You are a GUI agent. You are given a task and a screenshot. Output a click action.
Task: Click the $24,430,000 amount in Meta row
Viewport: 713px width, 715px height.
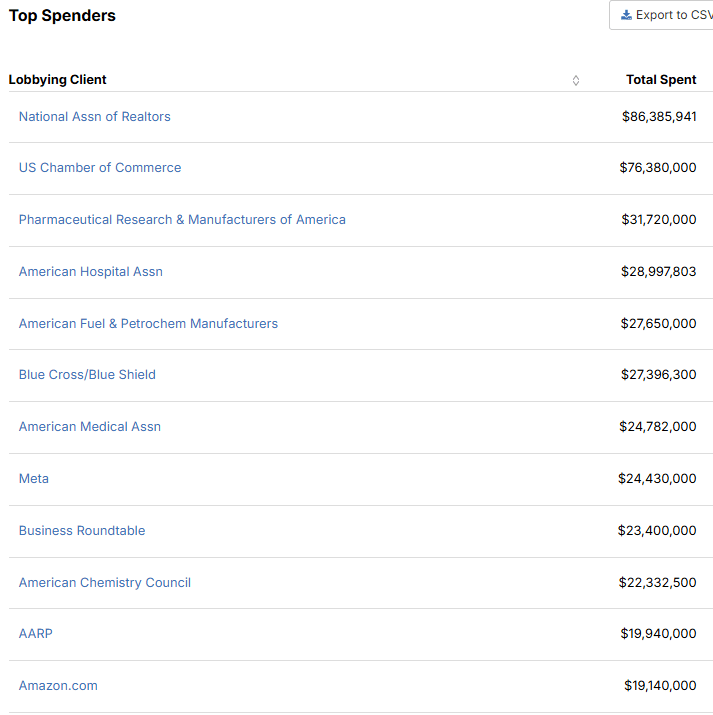pyautogui.click(x=657, y=478)
